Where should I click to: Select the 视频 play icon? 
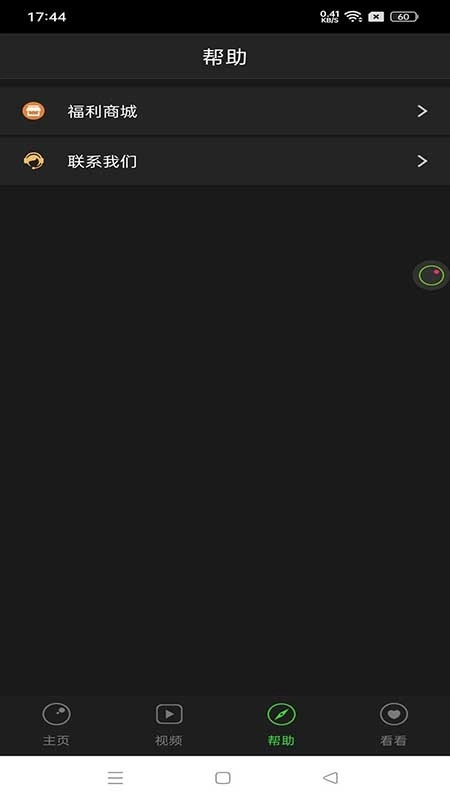[x=169, y=714]
